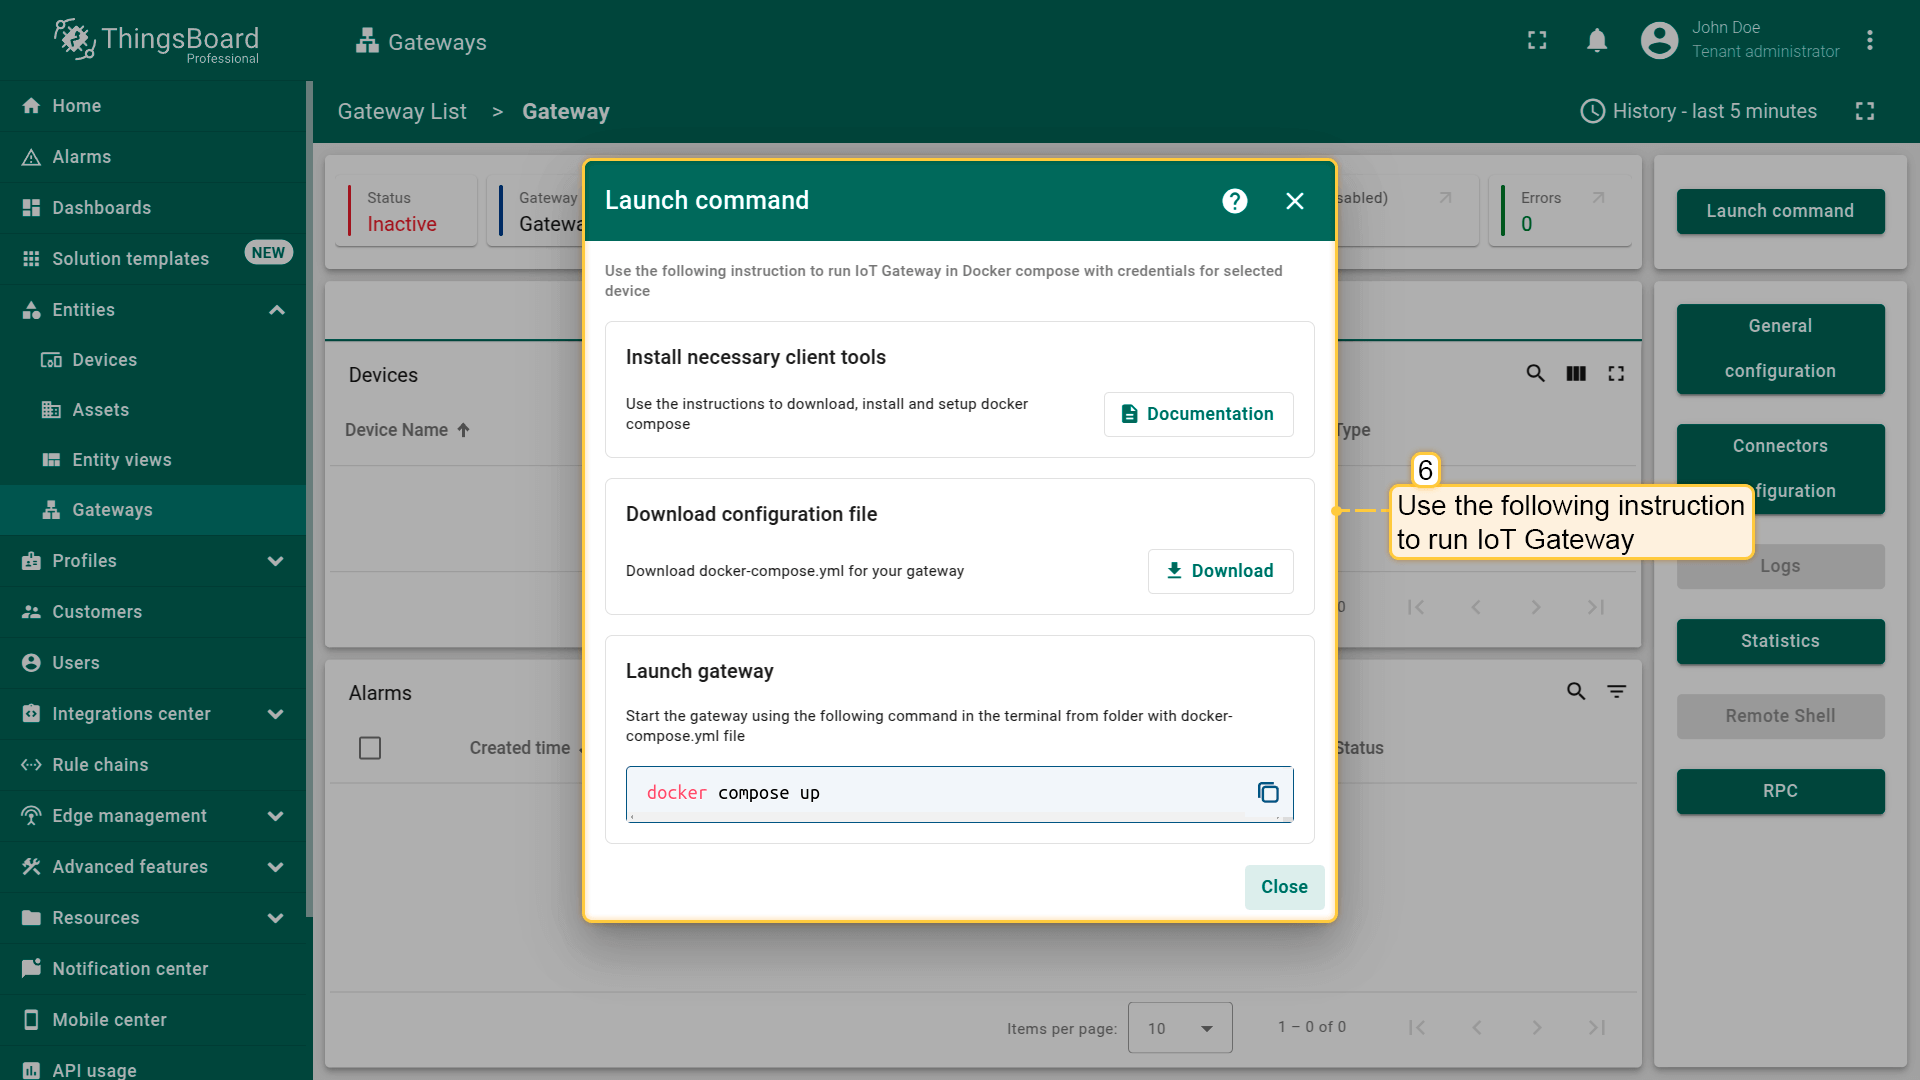This screenshot has height=1080, width=1920.
Task: Toggle fullscreen mode in top bar
Action: (x=1537, y=41)
